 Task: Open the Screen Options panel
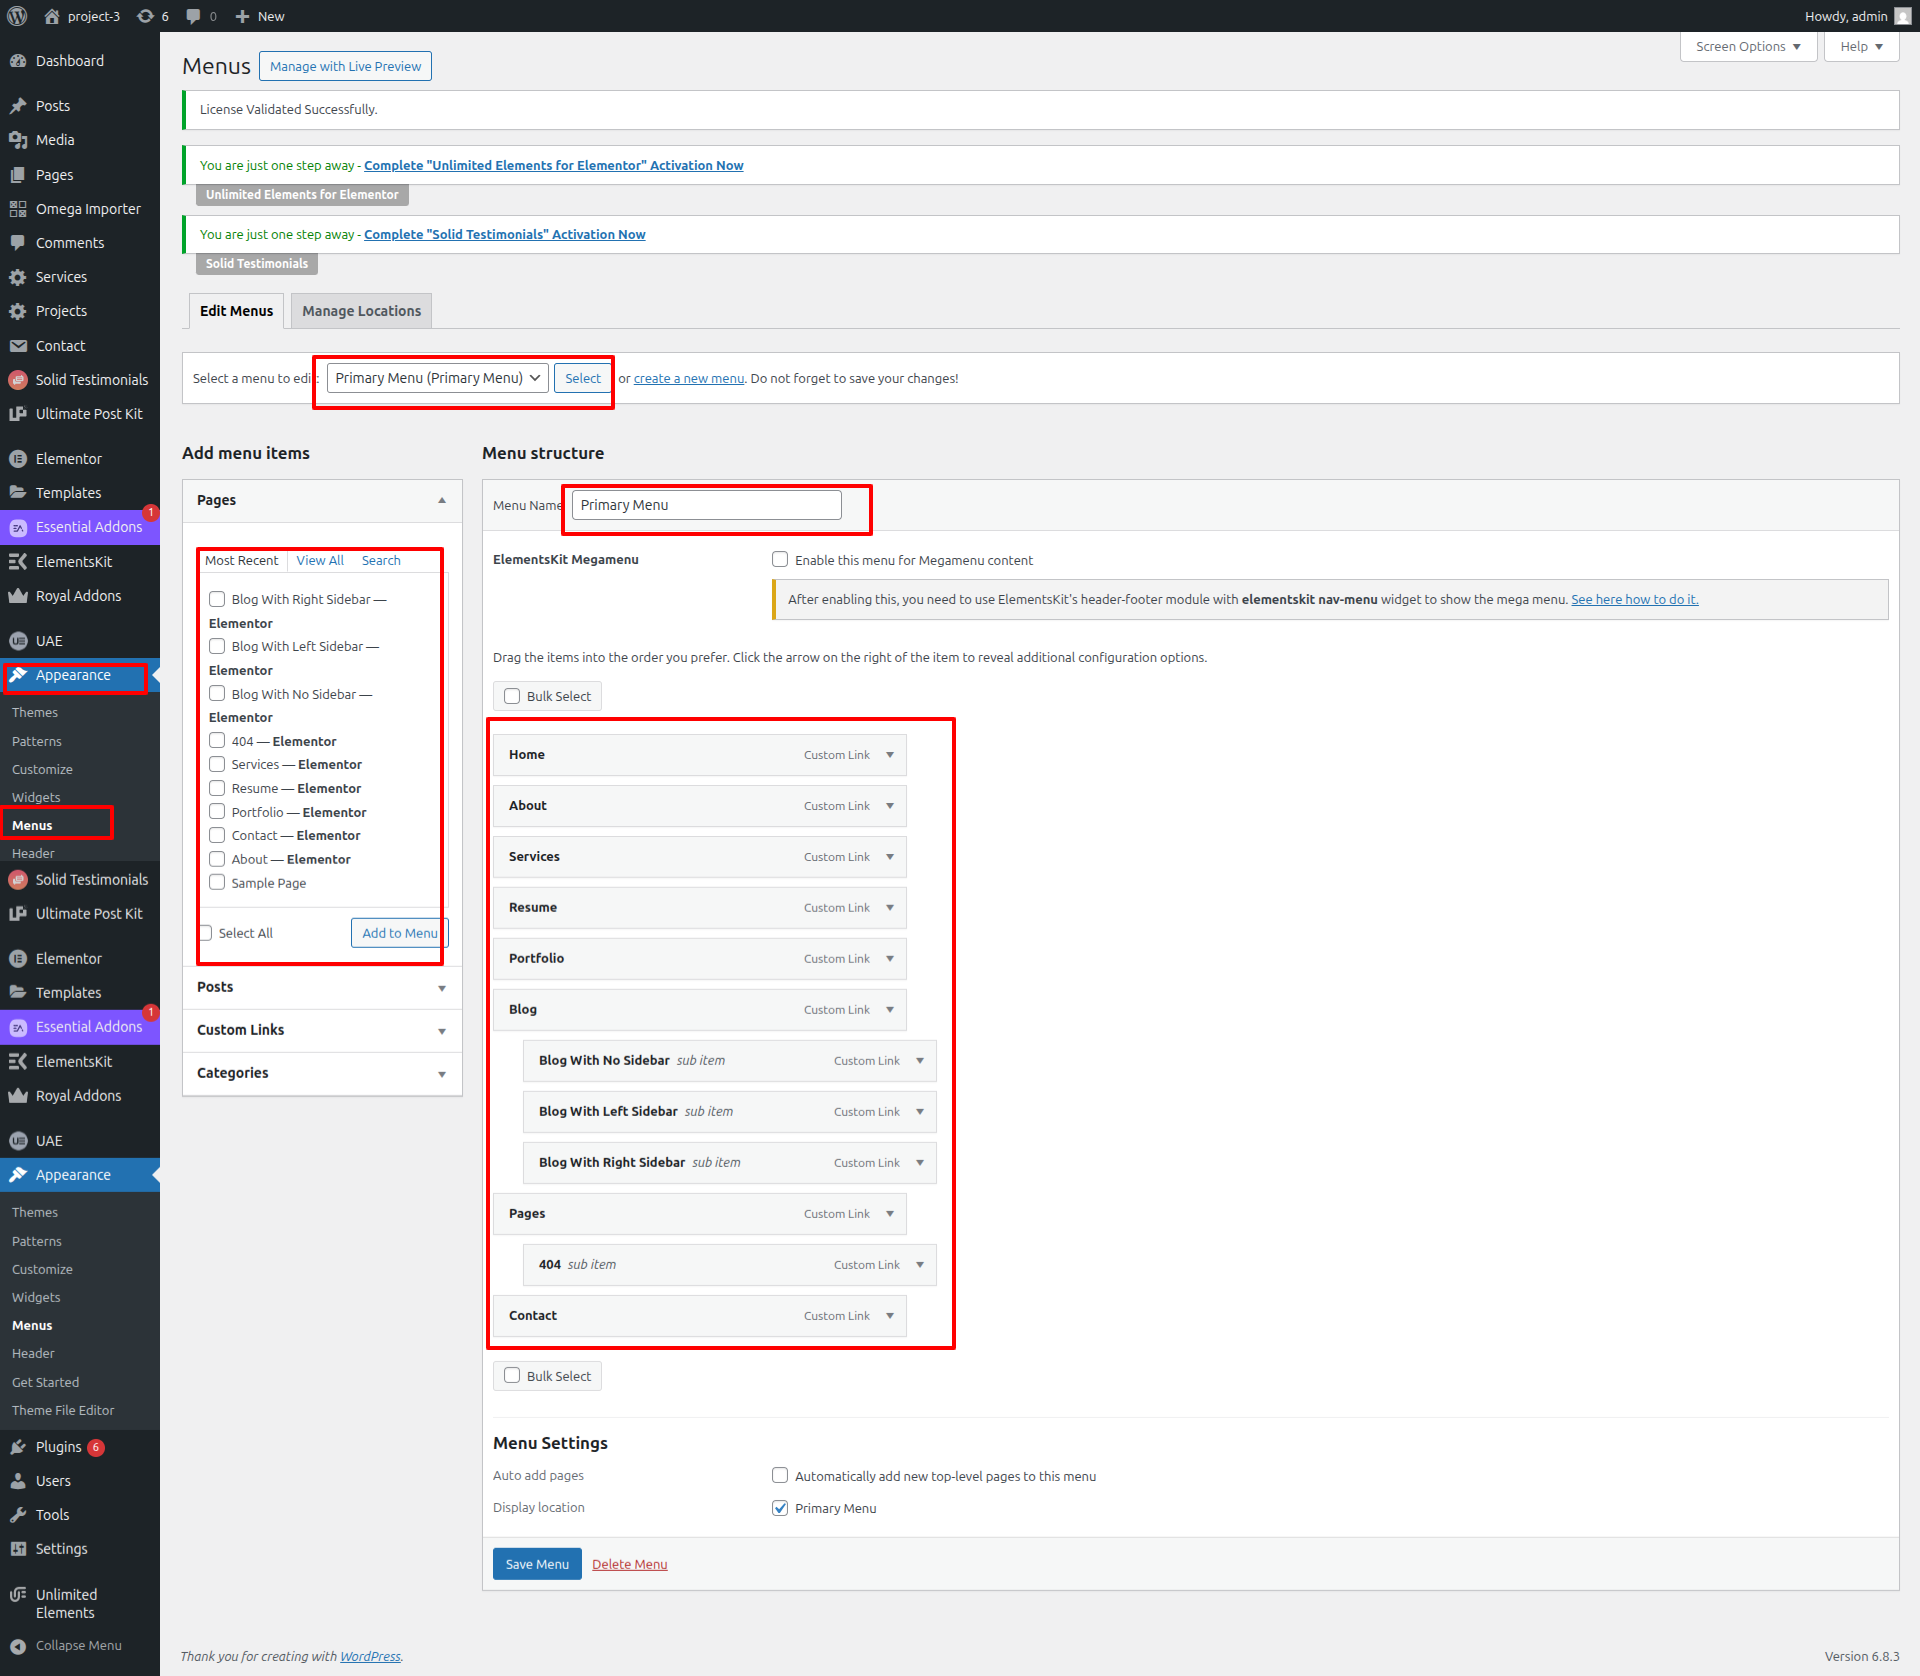pyautogui.click(x=1747, y=47)
